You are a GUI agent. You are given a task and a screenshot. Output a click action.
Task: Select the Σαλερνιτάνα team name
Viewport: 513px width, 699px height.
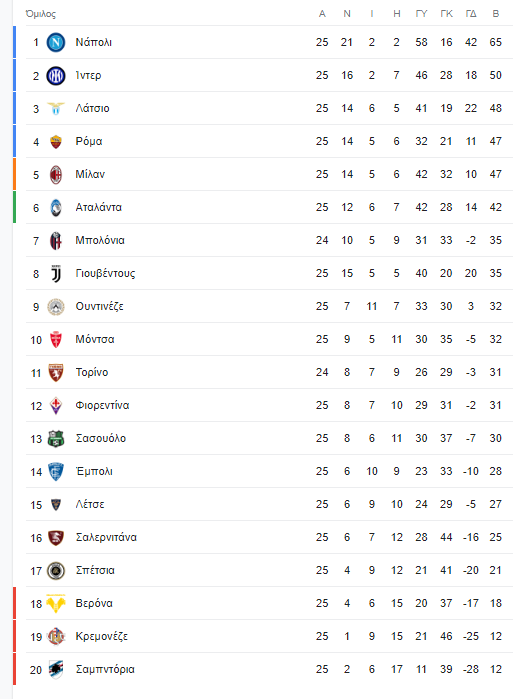(106, 537)
